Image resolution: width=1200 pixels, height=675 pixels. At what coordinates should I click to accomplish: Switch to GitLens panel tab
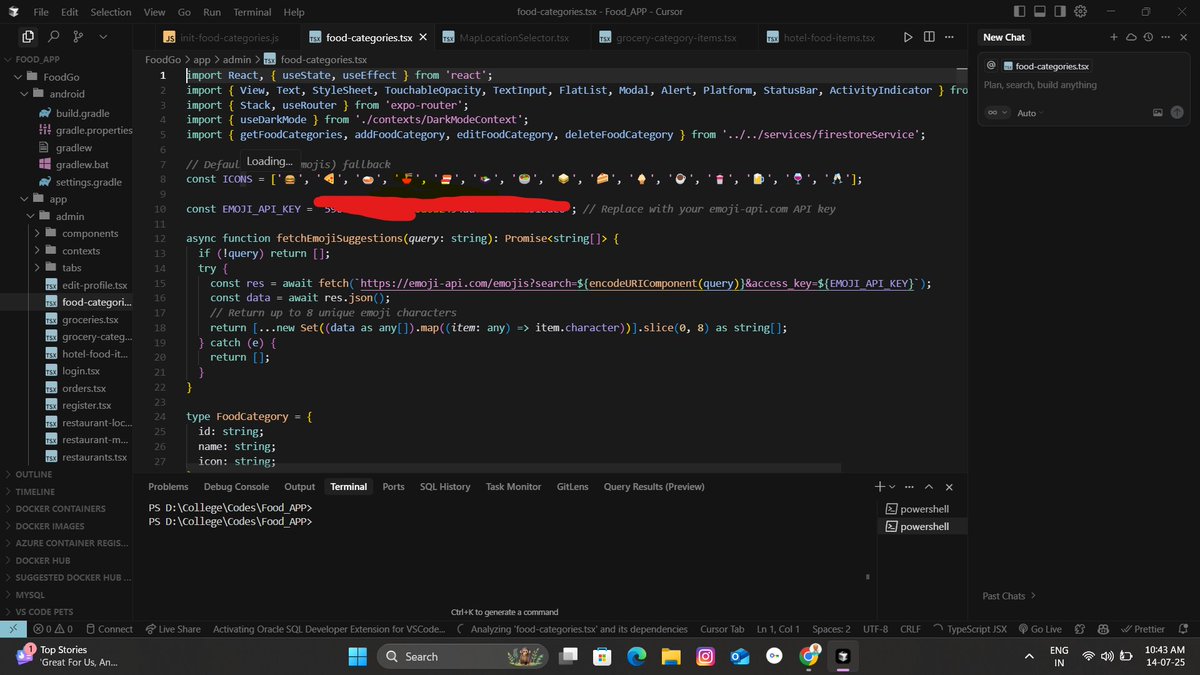point(573,487)
